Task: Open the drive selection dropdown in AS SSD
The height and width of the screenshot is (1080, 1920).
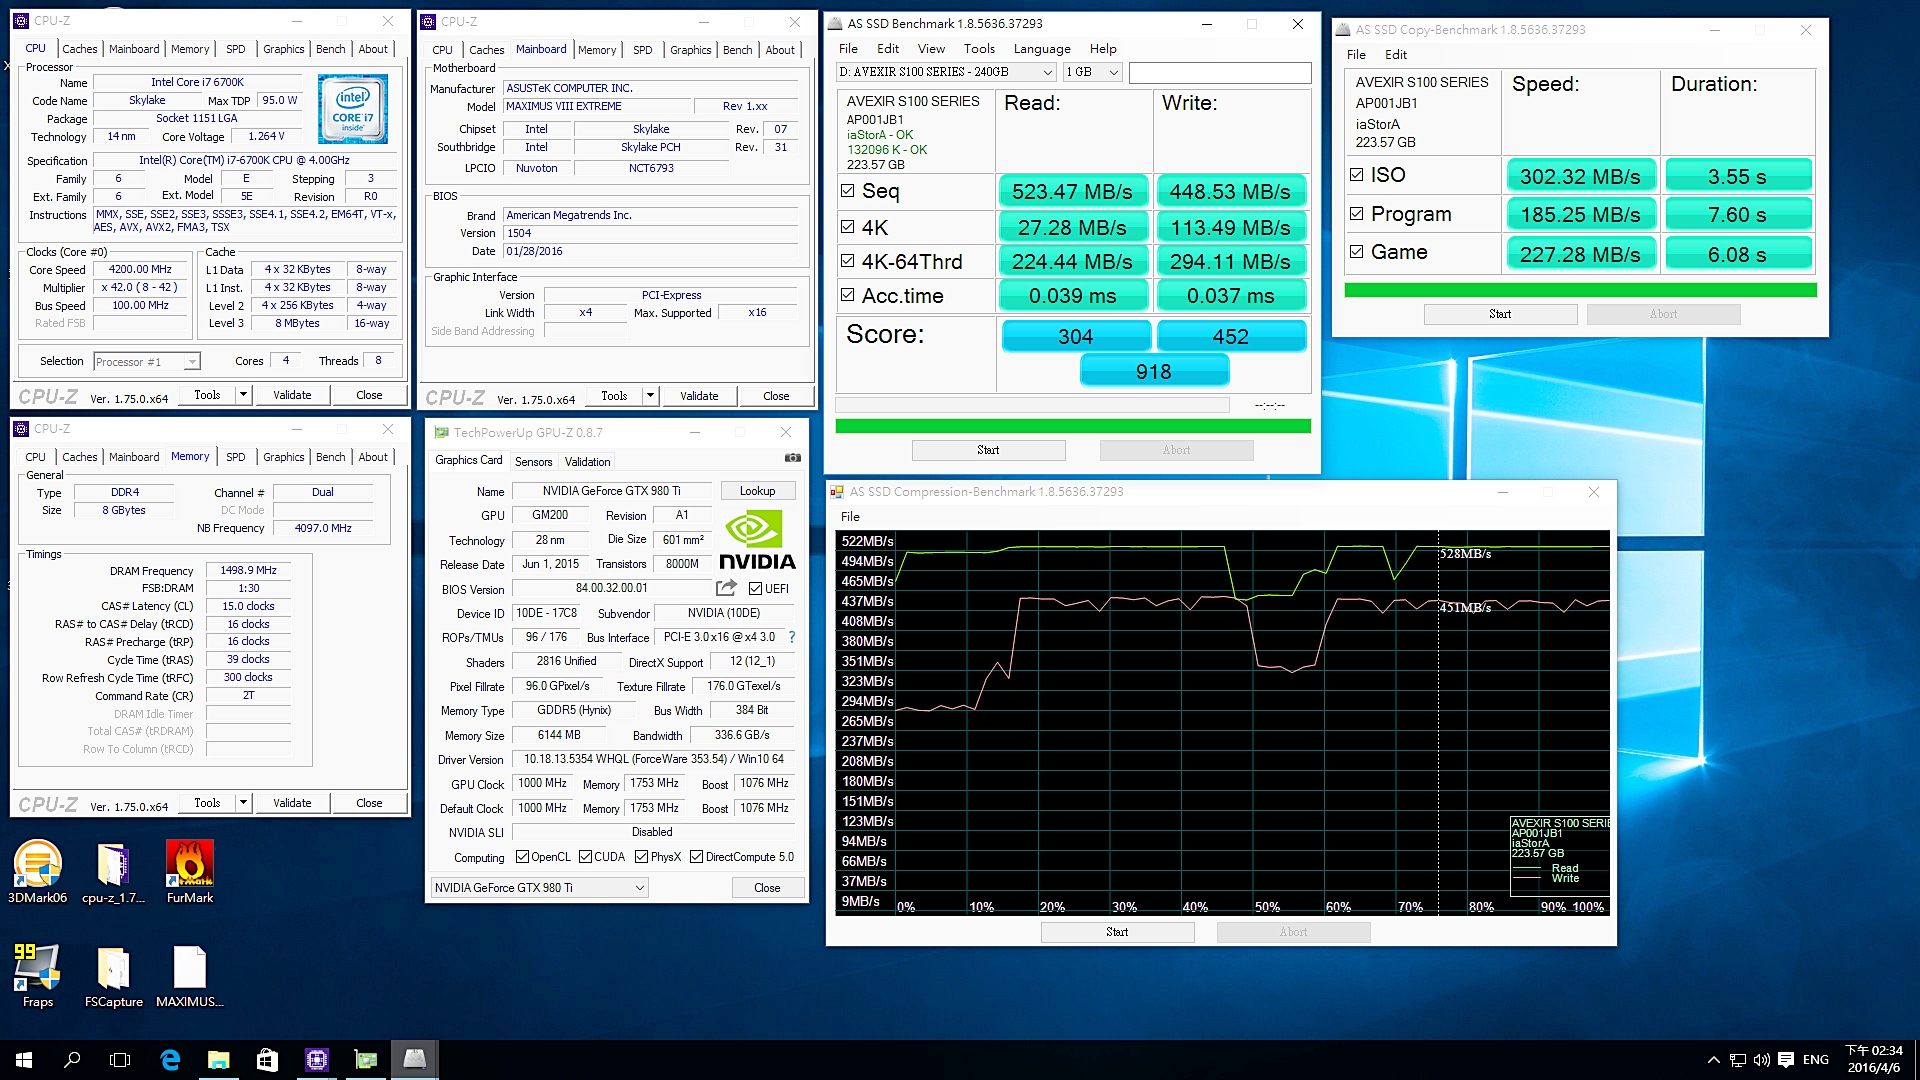Action: tap(1046, 72)
